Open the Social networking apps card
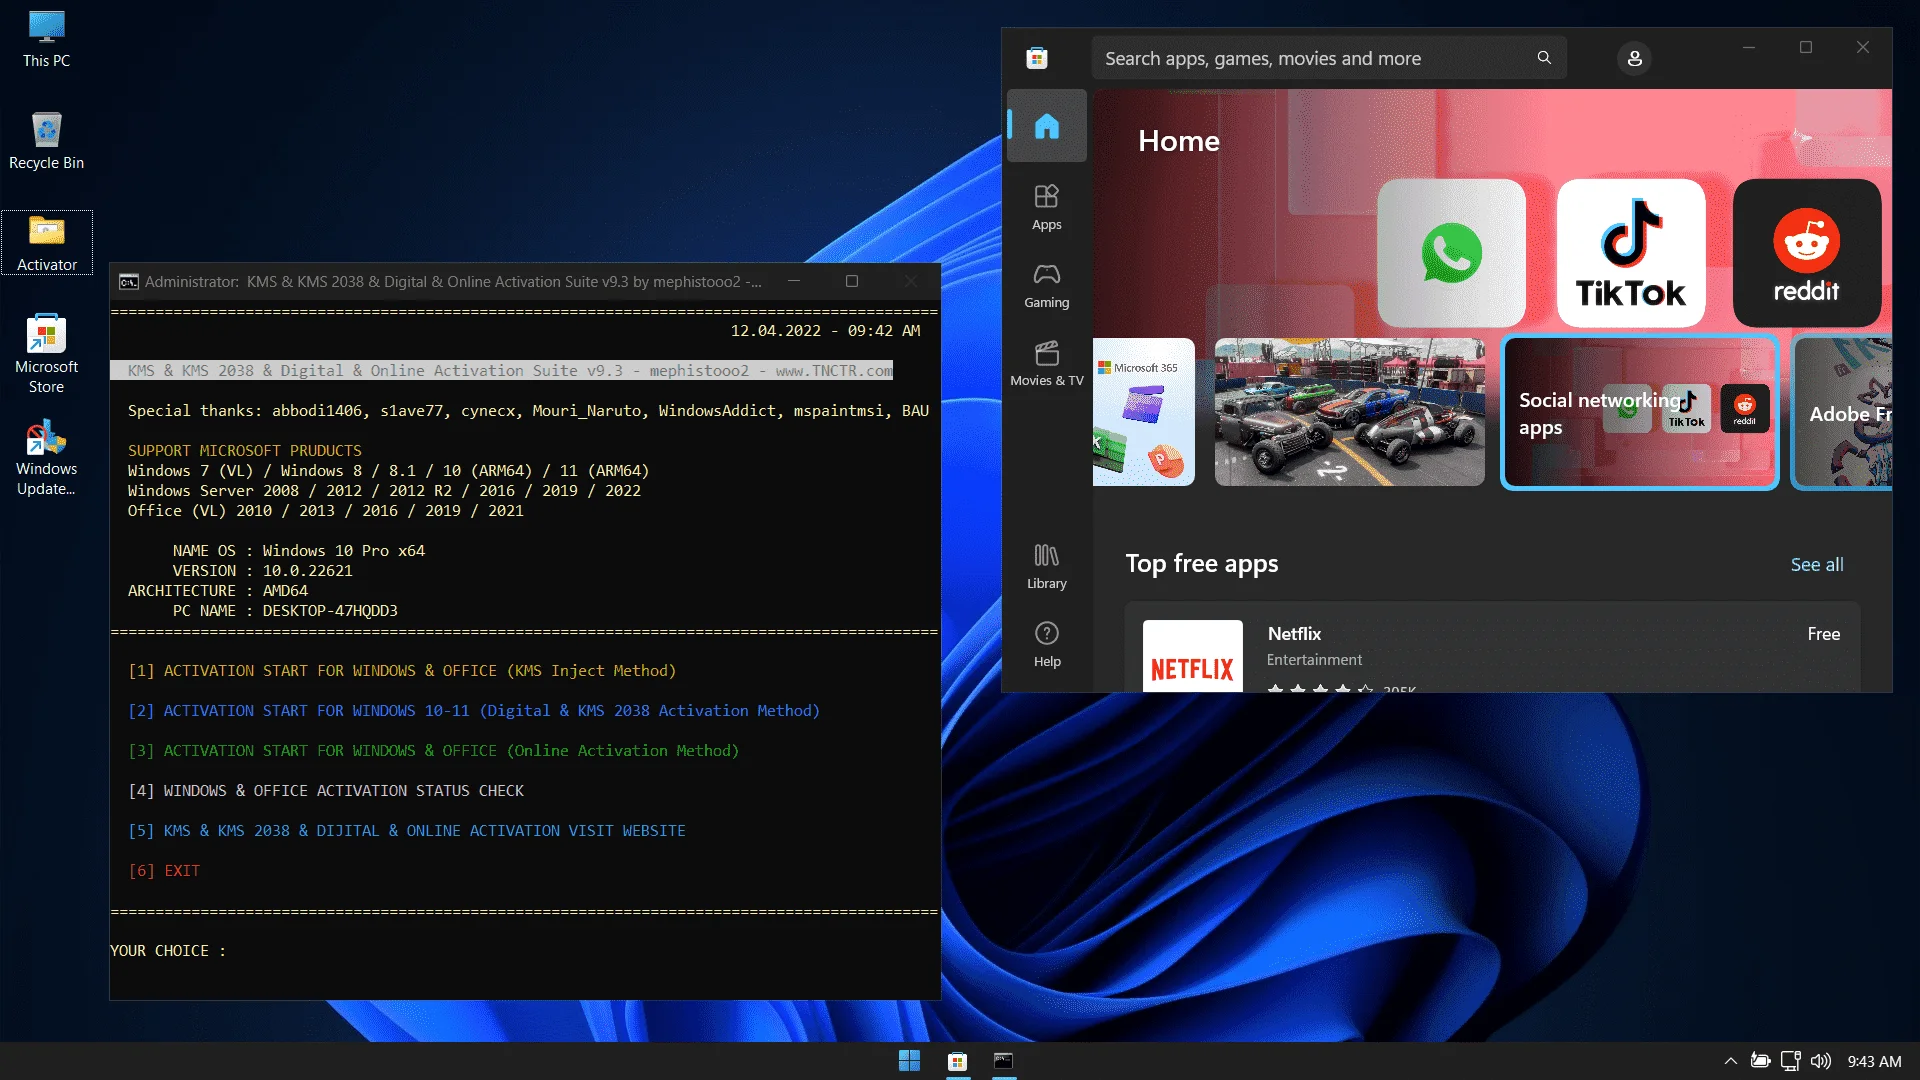The height and width of the screenshot is (1080, 1920). coord(1640,412)
